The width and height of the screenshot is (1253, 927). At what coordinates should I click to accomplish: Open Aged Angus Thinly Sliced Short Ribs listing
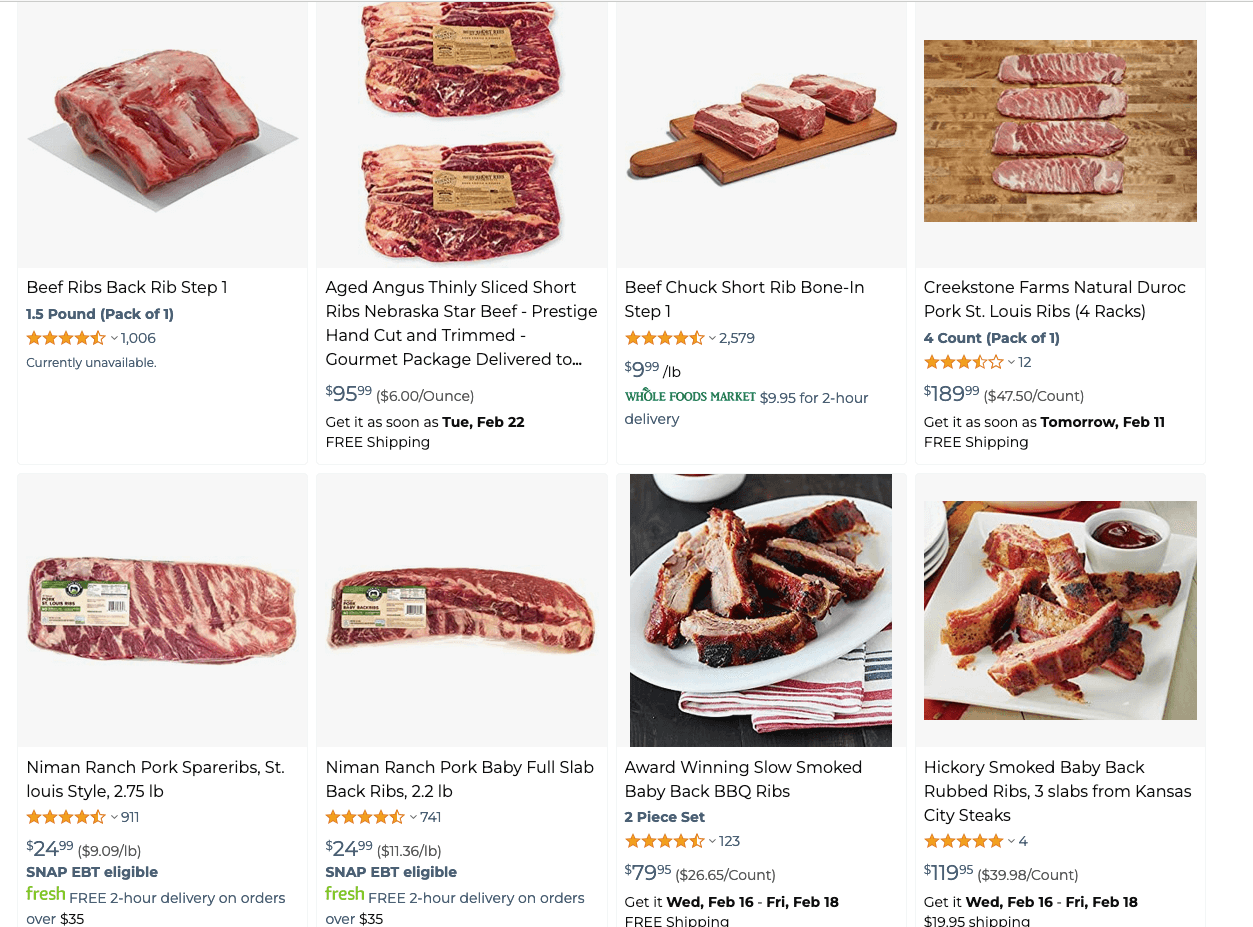pyautogui.click(x=461, y=323)
